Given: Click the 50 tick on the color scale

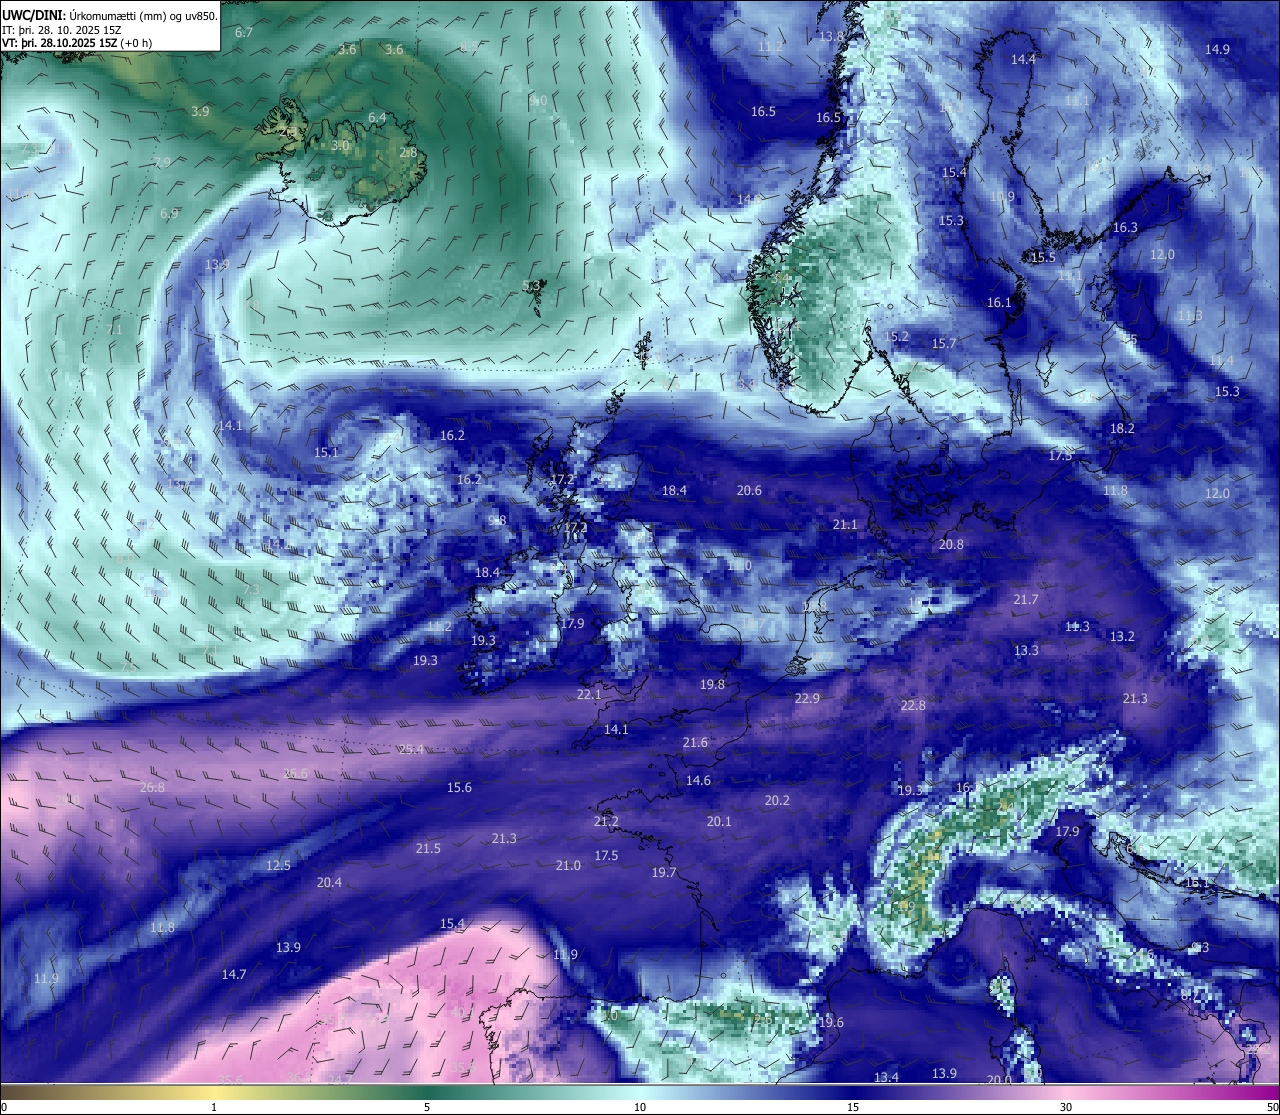Looking at the screenshot, I should coord(1271,1107).
